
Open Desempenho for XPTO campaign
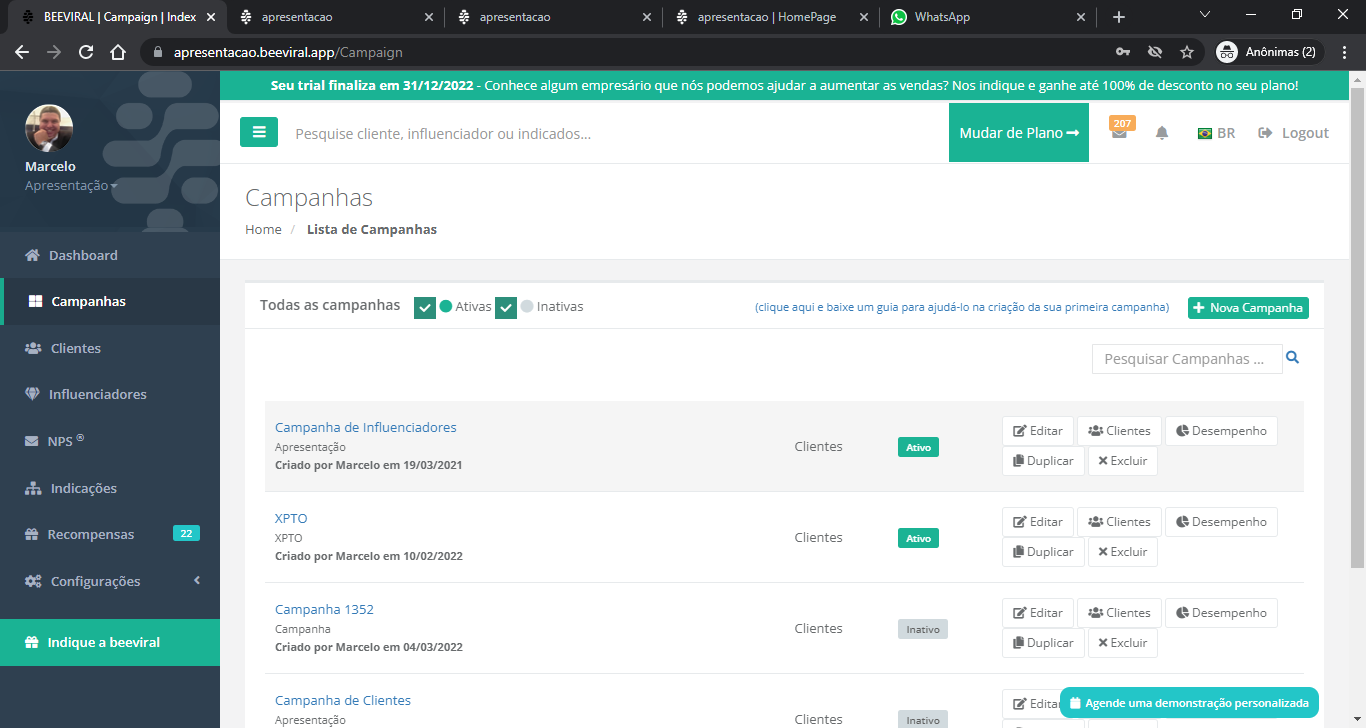pos(1221,522)
